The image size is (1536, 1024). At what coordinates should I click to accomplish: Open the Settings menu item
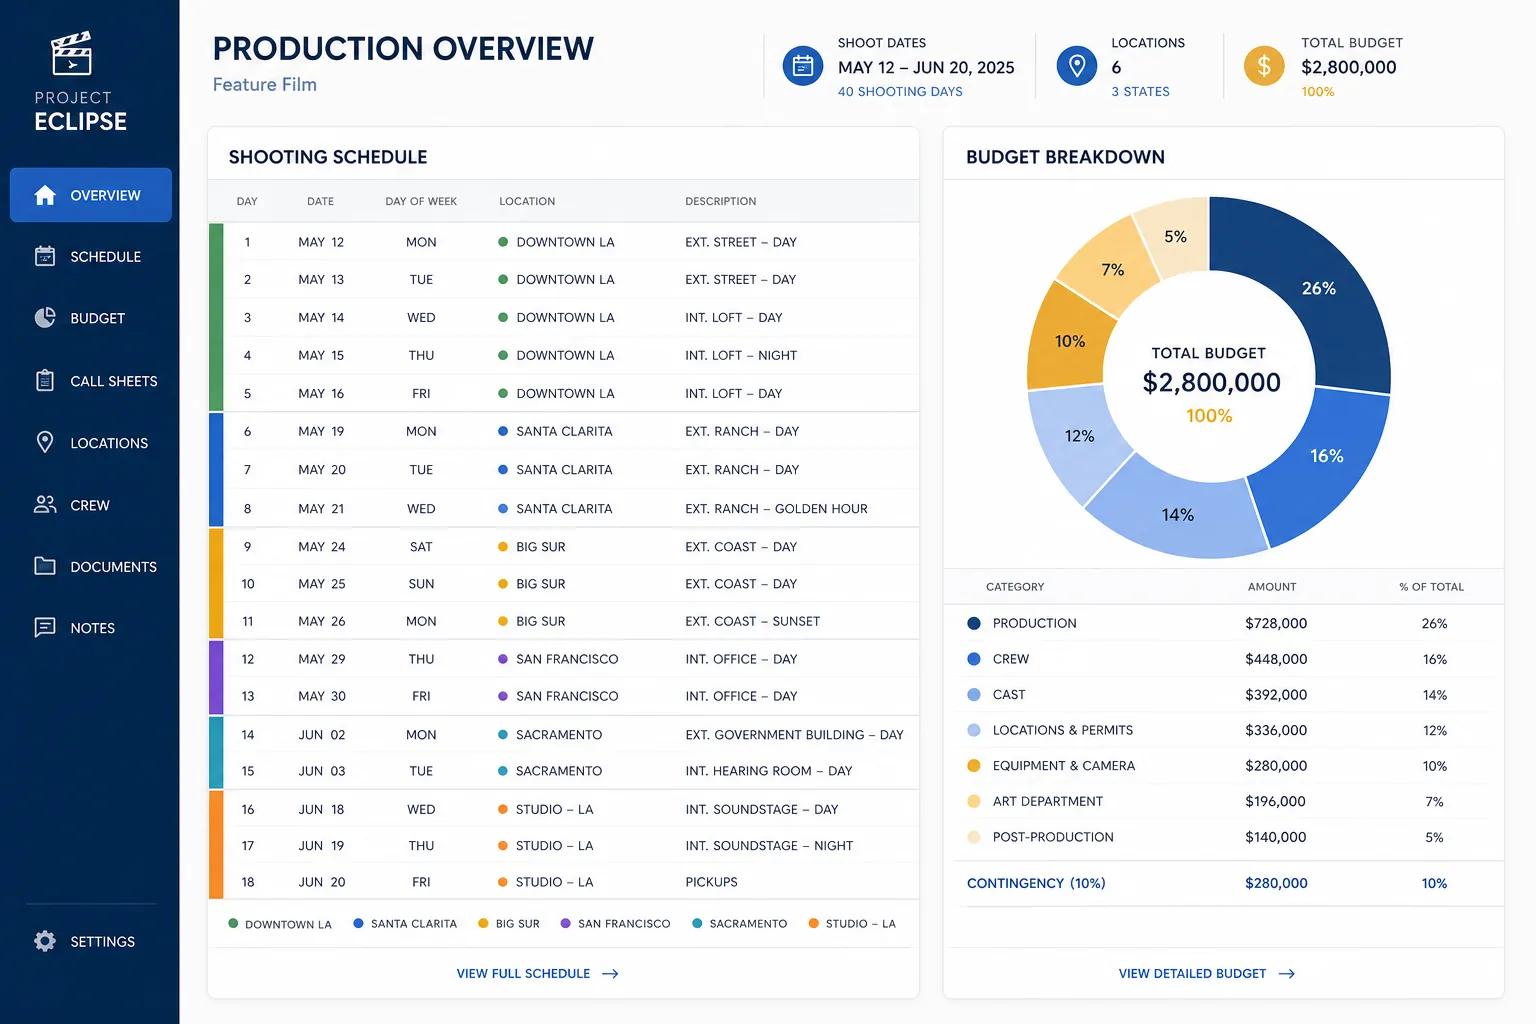point(91,941)
